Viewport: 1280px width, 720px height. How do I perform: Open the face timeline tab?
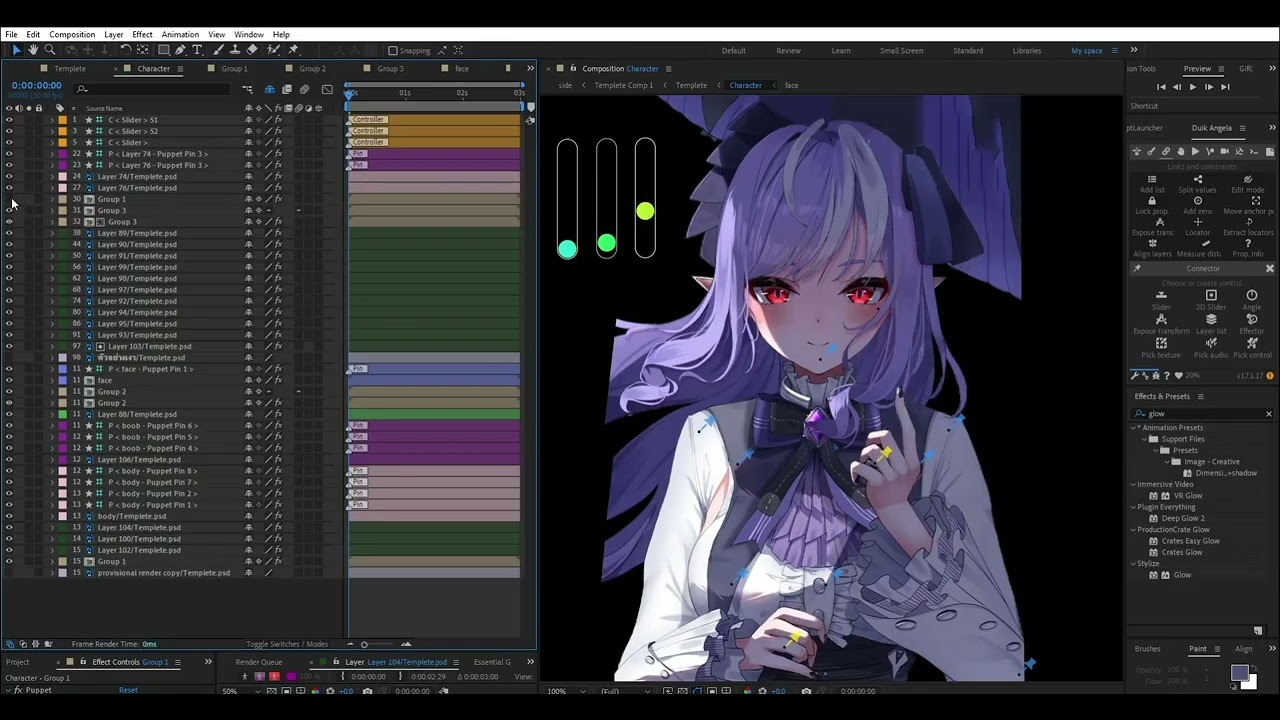(x=462, y=69)
